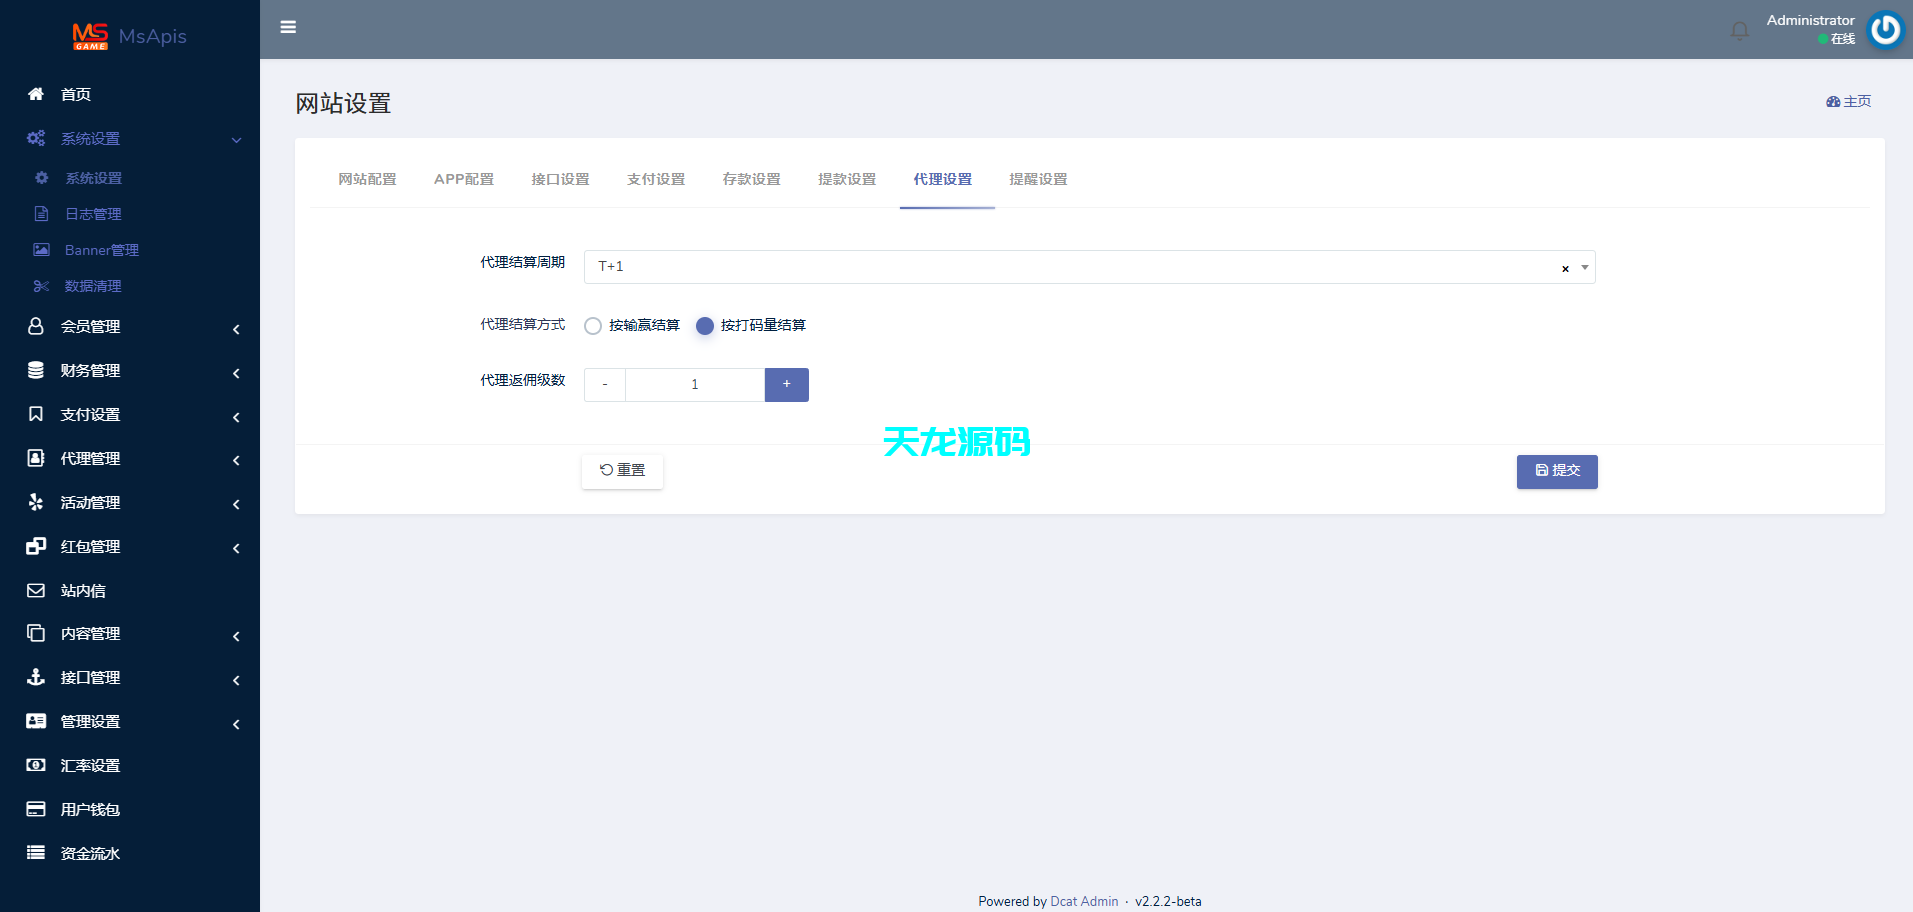The height and width of the screenshot is (912, 1913).
Task: Click the Dcat Admin footer link
Action: (x=1083, y=901)
